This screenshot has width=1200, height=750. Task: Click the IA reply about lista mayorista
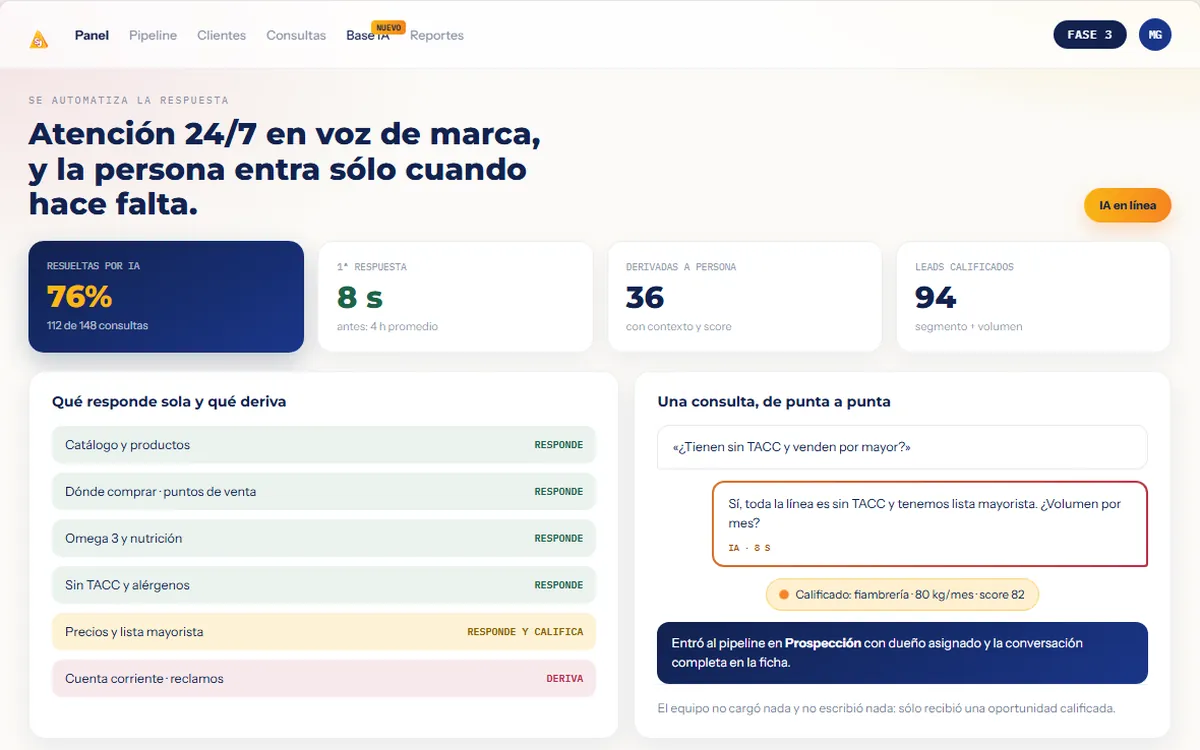coord(930,524)
